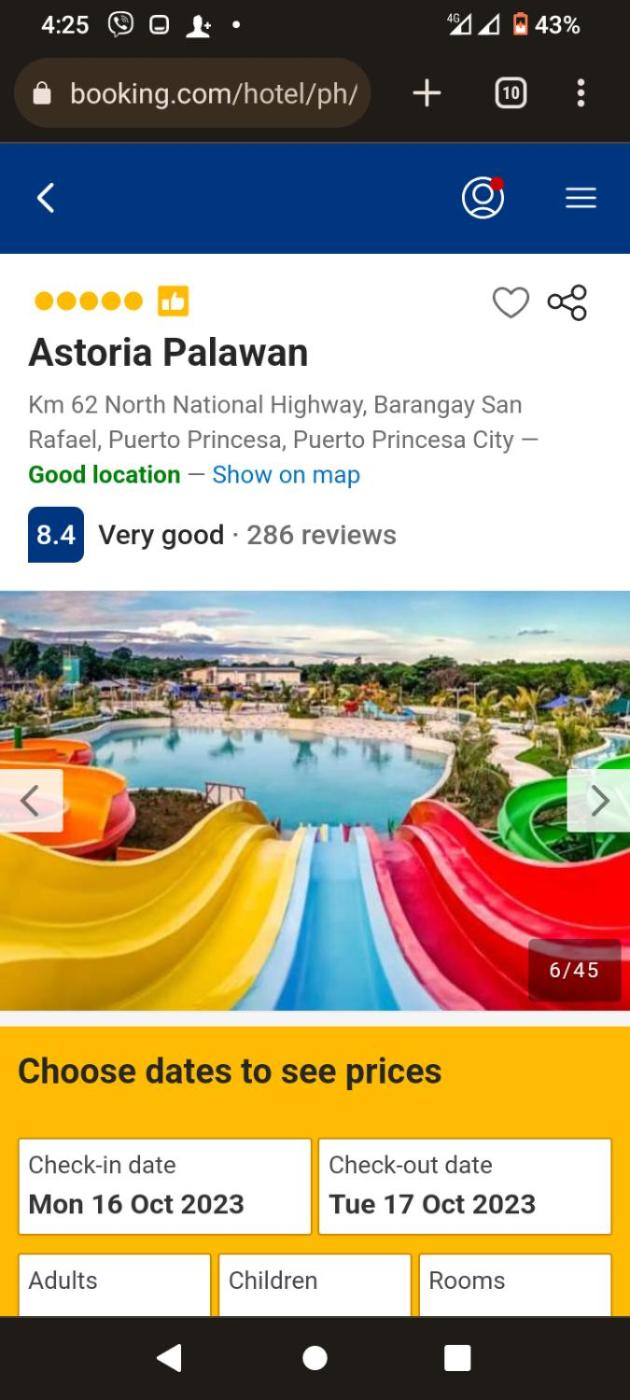Open the water slide photo
The height and width of the screenshot is (1400, 630).
click(315, 800)
